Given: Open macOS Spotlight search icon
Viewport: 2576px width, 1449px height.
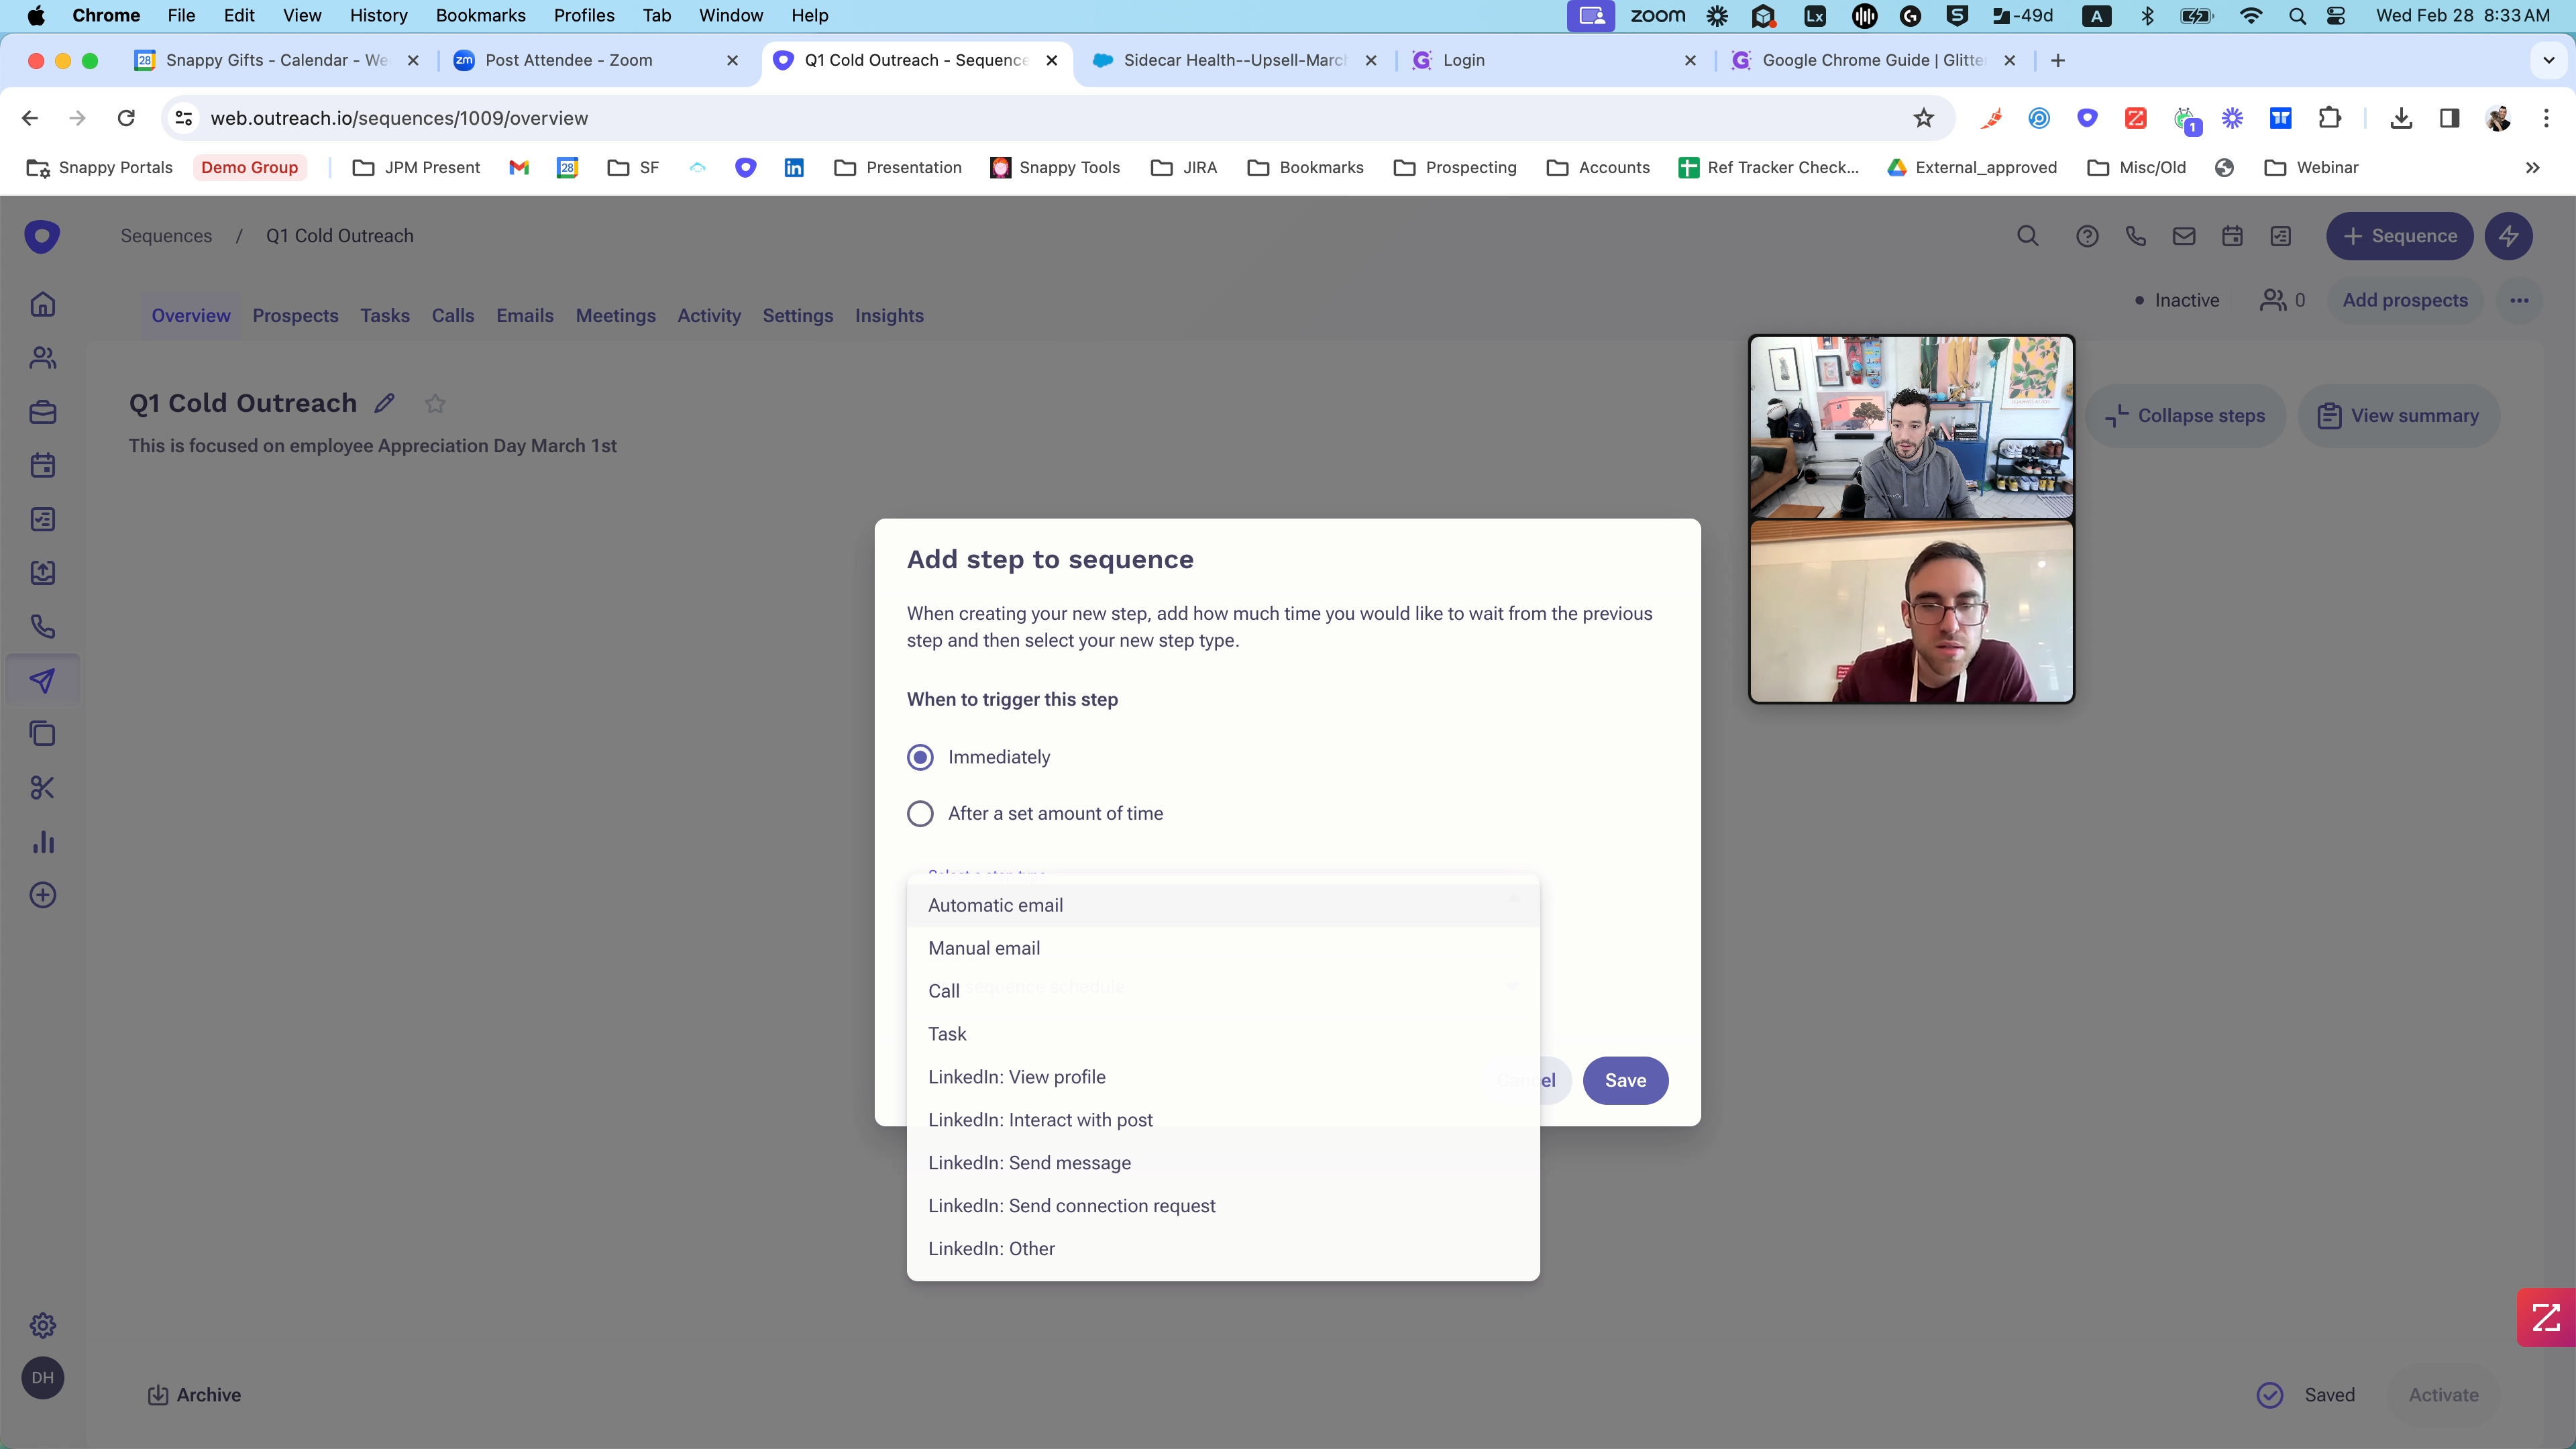Looking at the screenshot, I should coord(2297,15).
